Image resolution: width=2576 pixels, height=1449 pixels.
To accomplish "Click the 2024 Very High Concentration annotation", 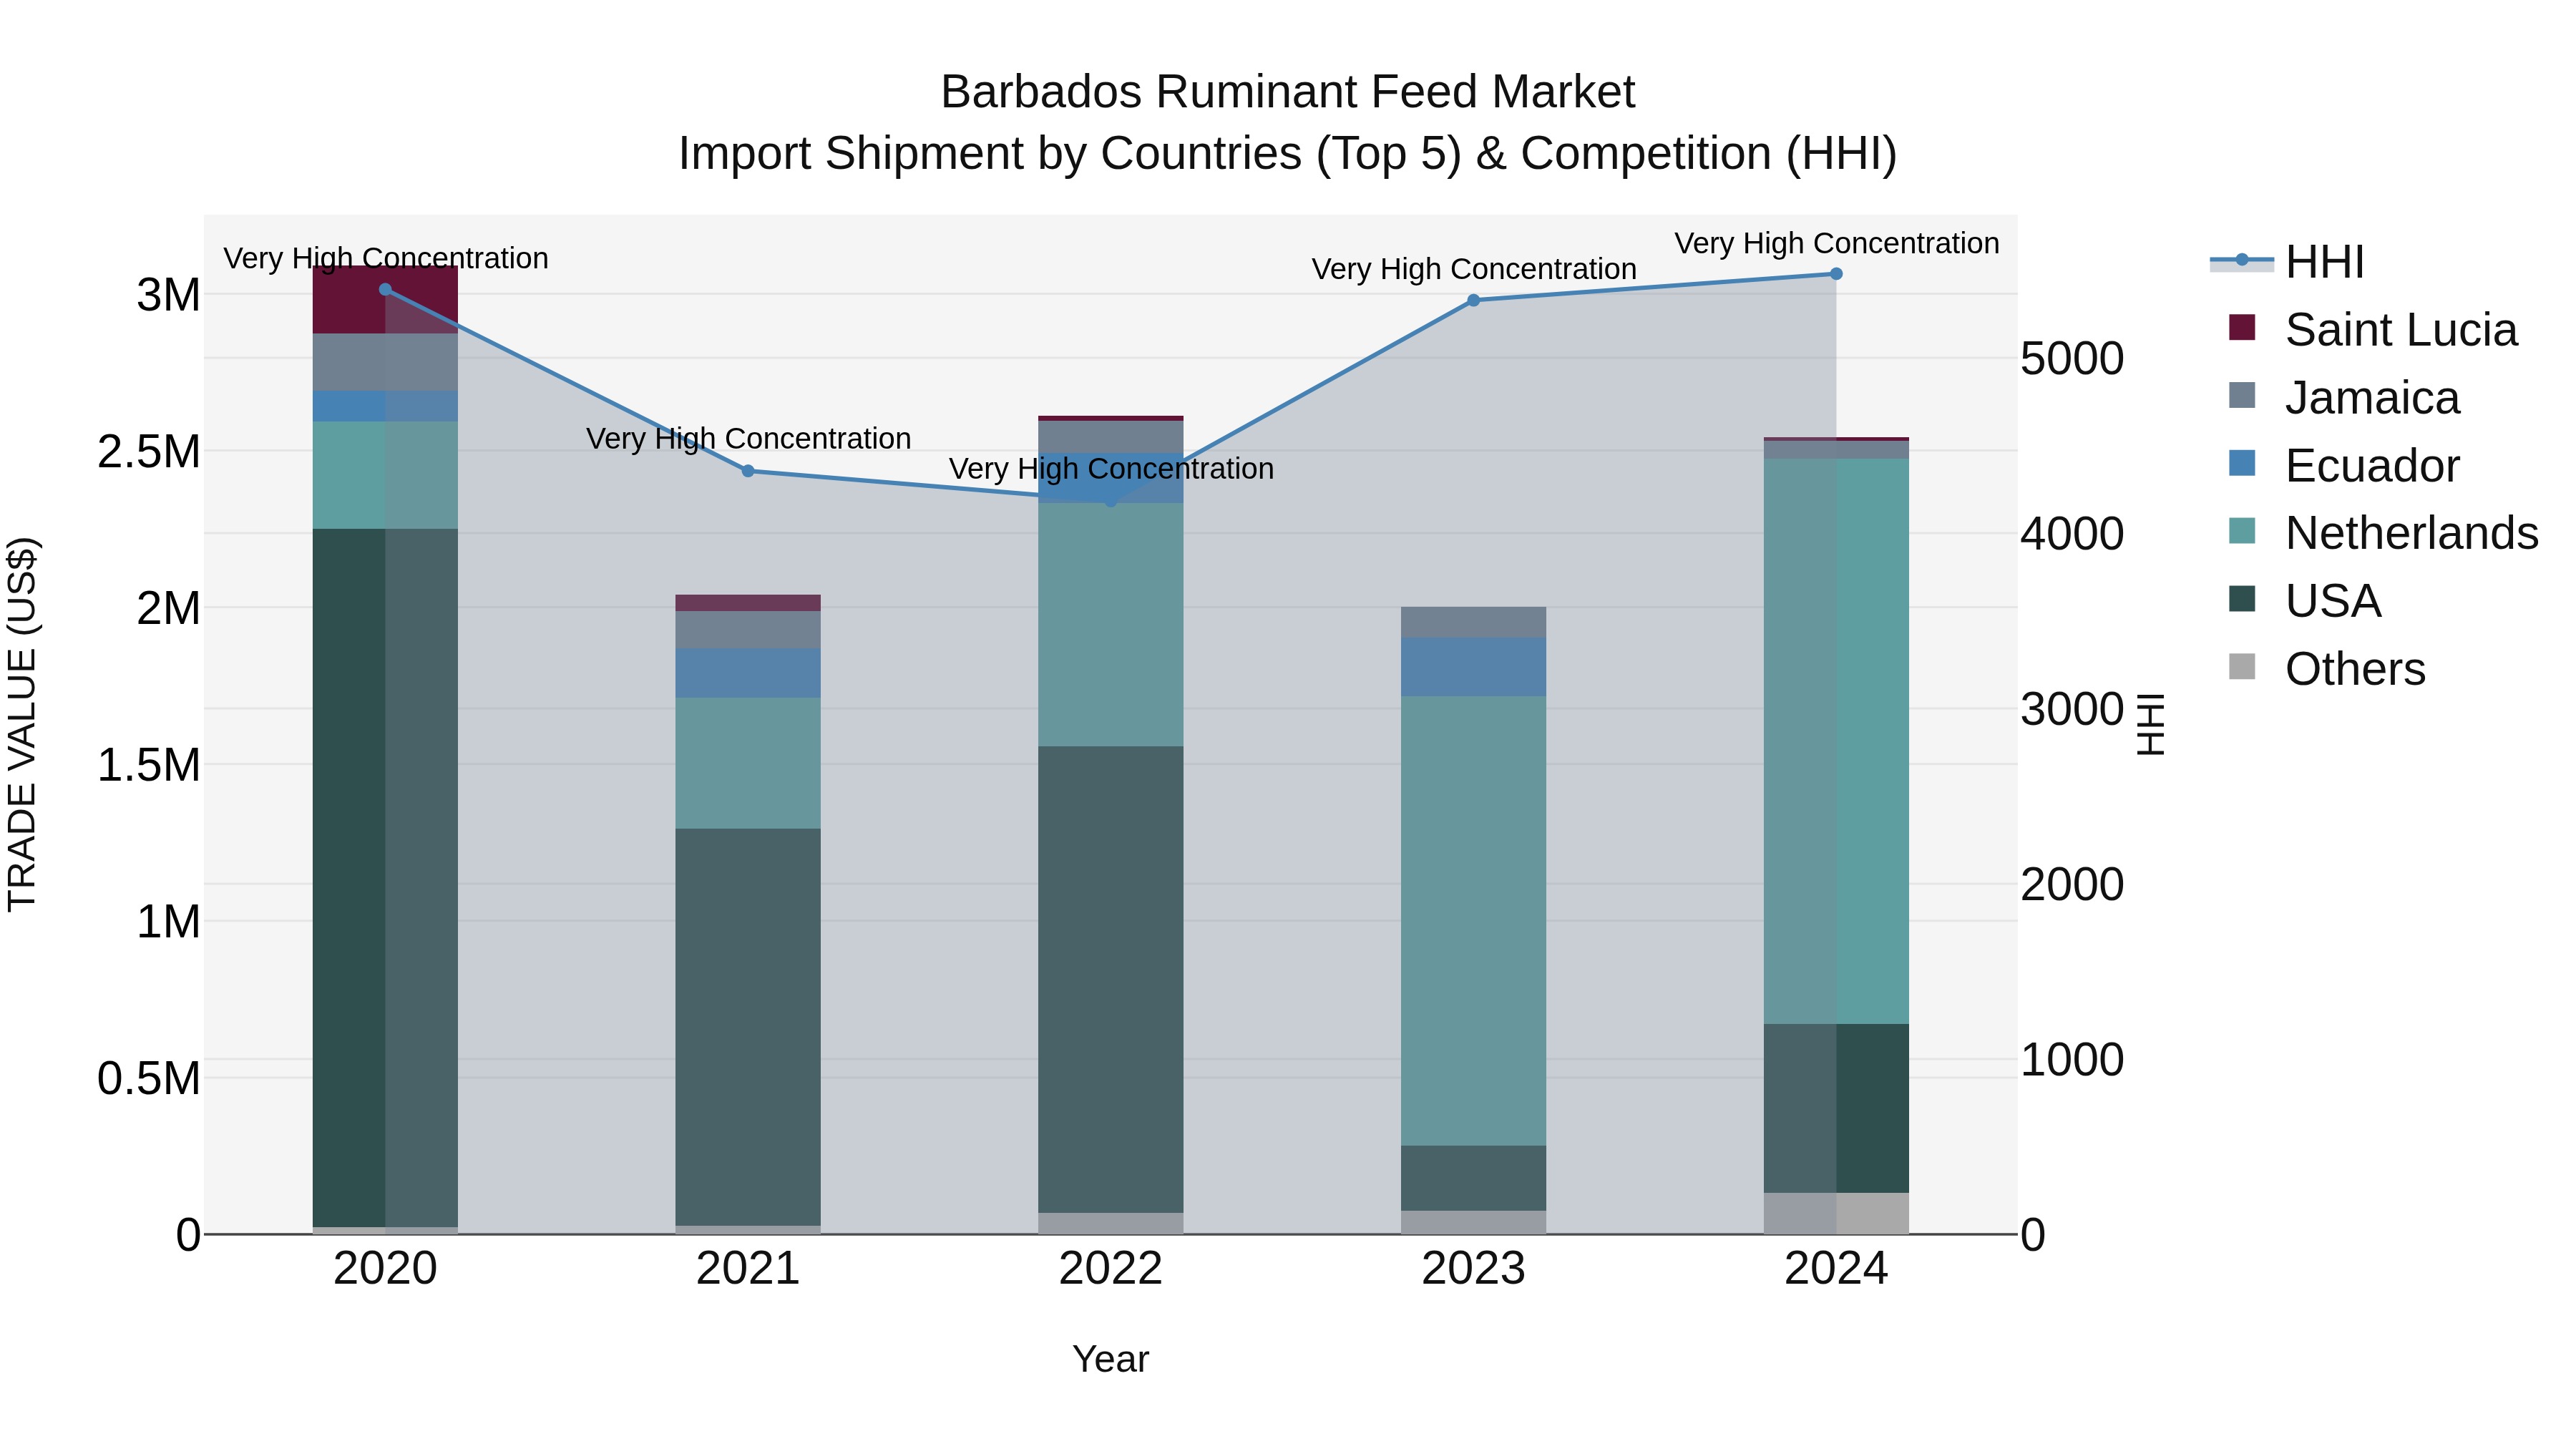I will click(x=1837, y=244).
